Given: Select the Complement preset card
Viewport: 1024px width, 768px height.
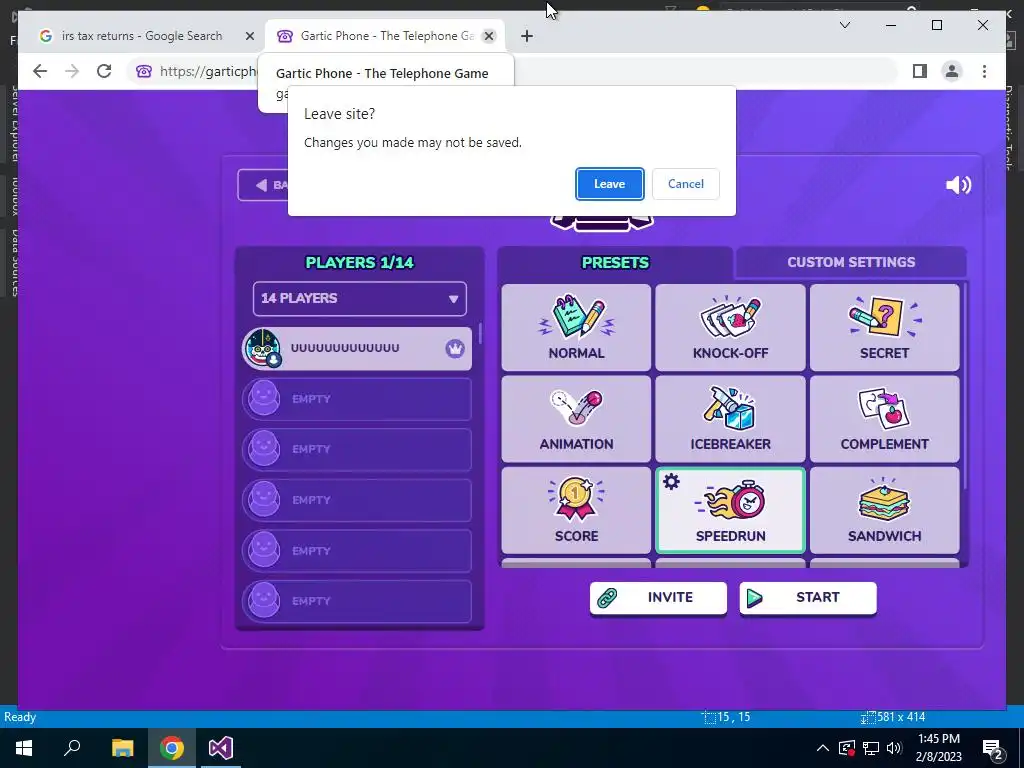Looking at the screenshot, I should click(884, 419).
